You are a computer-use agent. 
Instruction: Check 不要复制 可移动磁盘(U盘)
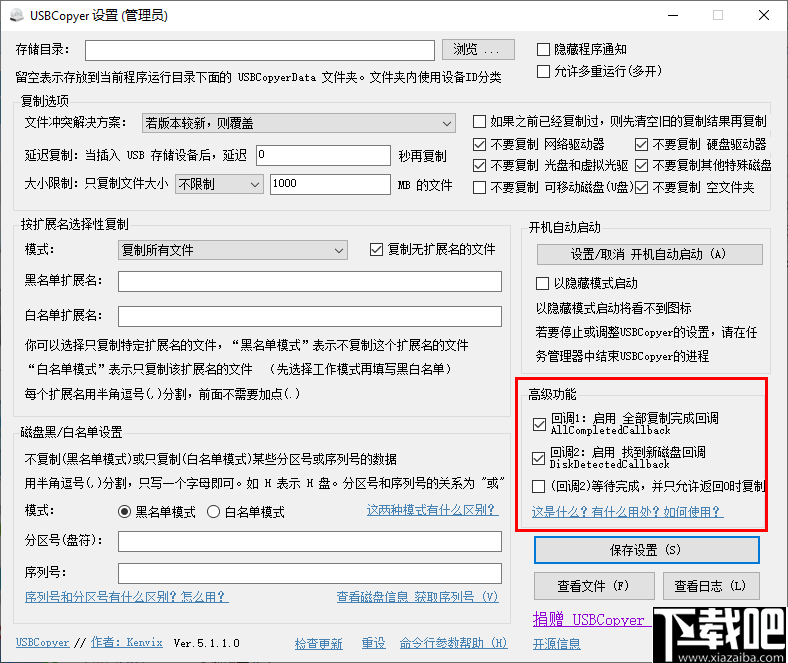point(479,187)
